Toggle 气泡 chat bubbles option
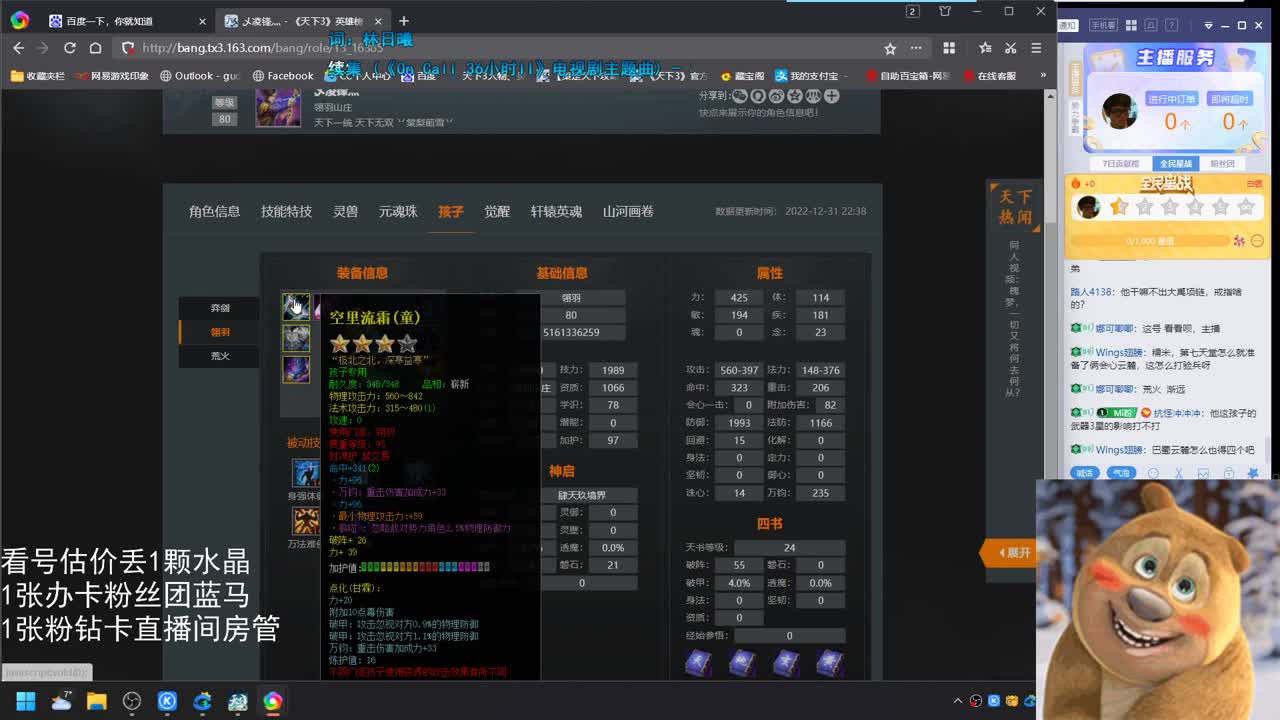Screen dimensions: 1280x720 1121,473
